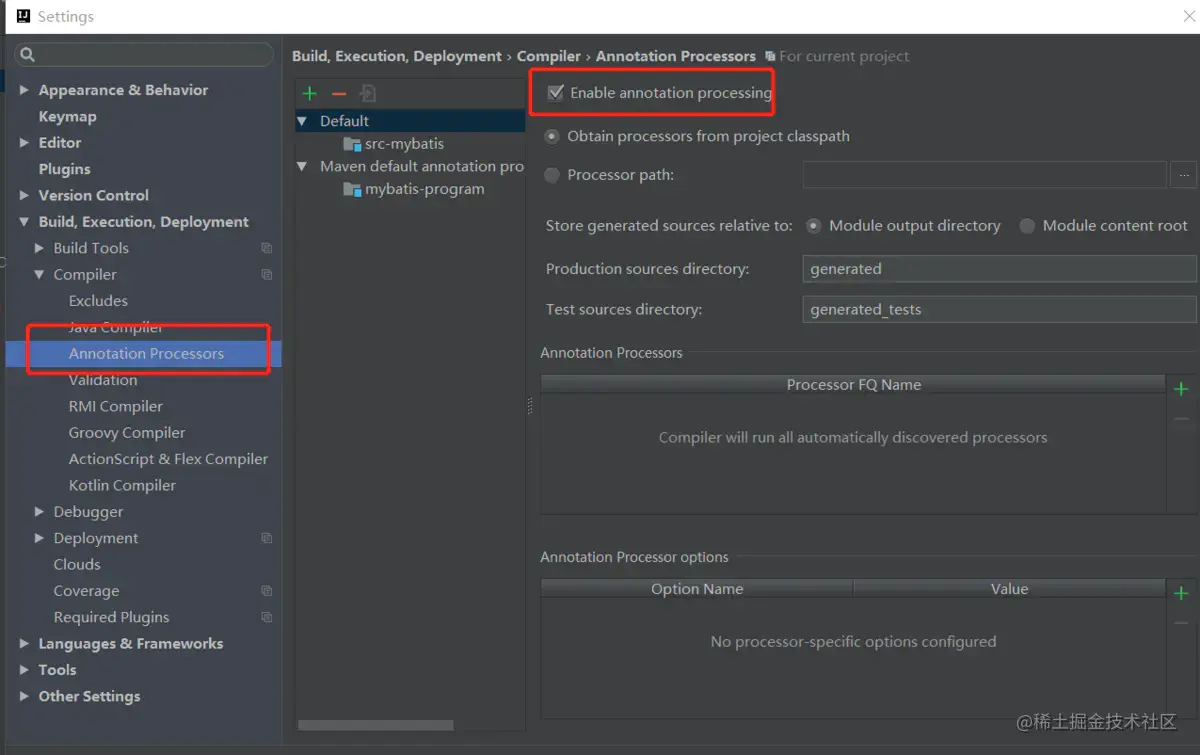Select Processor path radio option
The width and height of the screenshot is (1200, 755).
coord(552,175)
